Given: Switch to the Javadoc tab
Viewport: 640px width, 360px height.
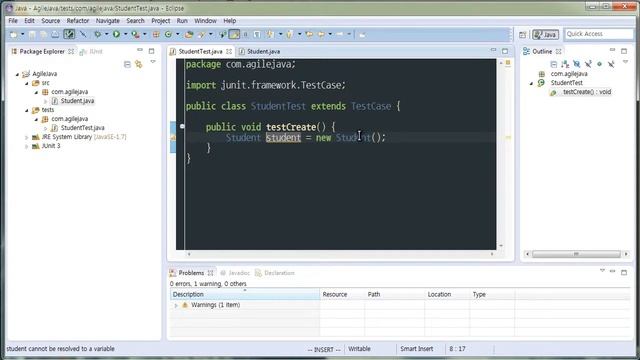Looking at the screenshot, I should coord(235,273).
